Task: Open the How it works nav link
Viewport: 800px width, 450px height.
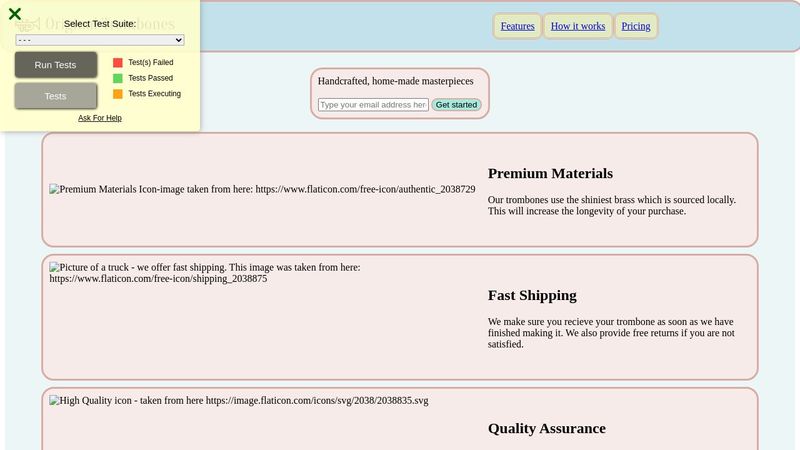Action: [x=578, y=26]
